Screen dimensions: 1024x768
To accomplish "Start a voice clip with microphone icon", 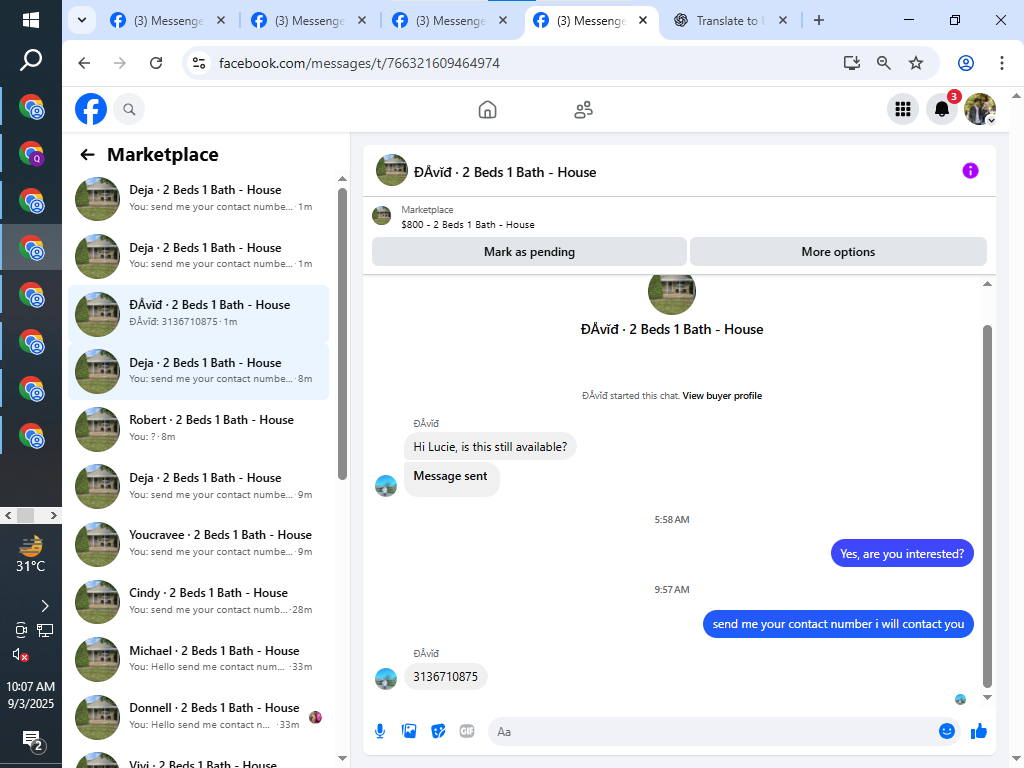I will (x=380, y=731).
